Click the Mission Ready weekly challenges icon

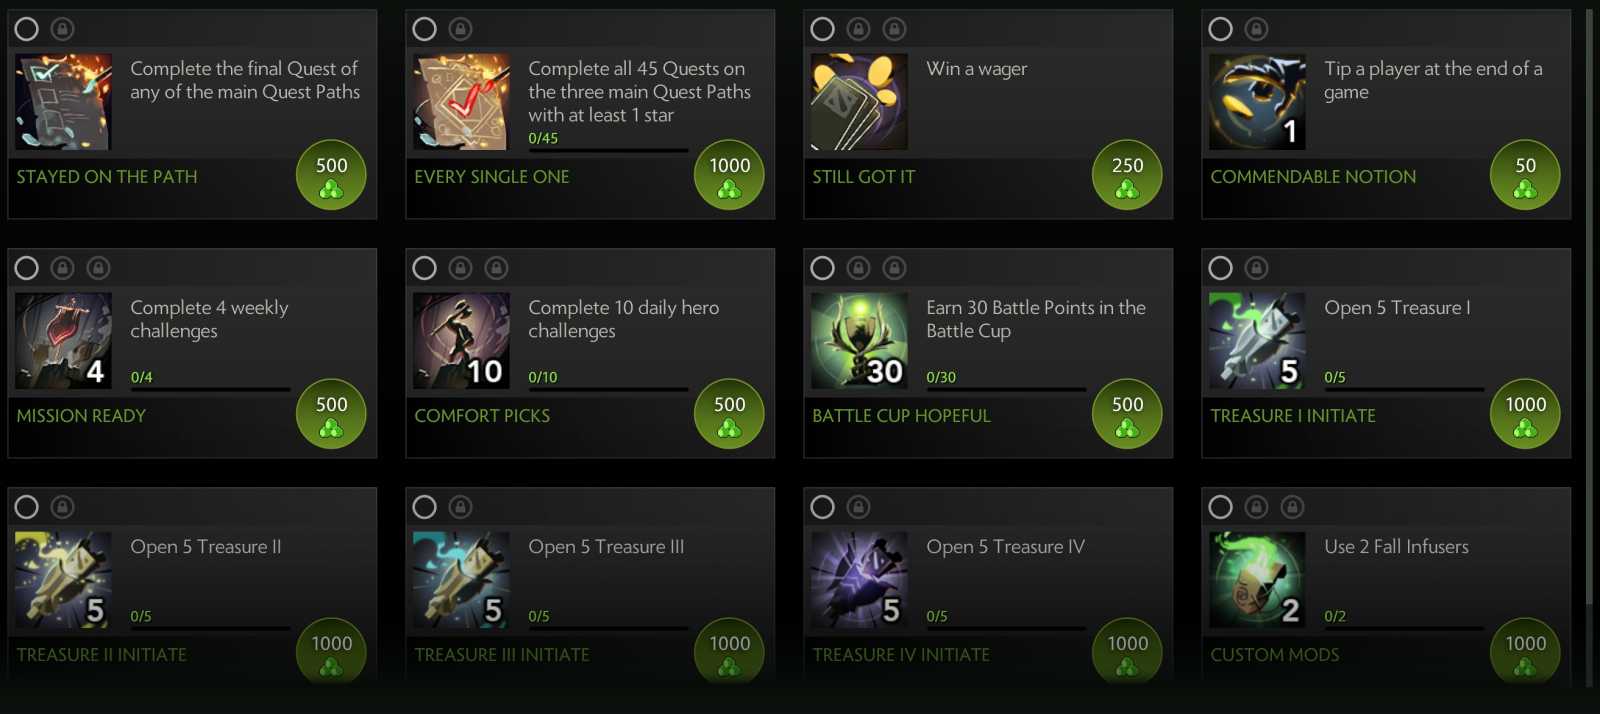(x=63, y=341)
